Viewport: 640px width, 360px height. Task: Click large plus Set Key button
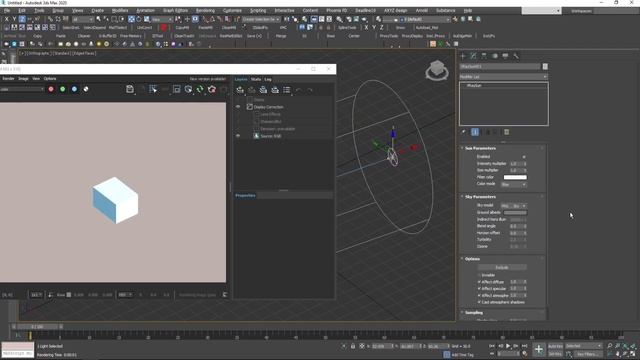click(x=539, y=349)
